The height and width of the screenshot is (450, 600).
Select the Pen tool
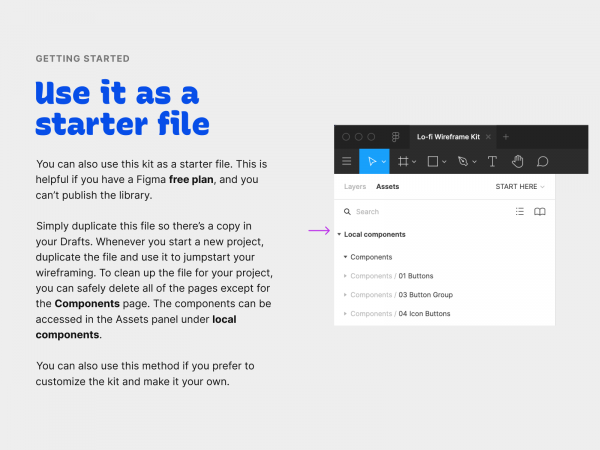click(462, 161)
